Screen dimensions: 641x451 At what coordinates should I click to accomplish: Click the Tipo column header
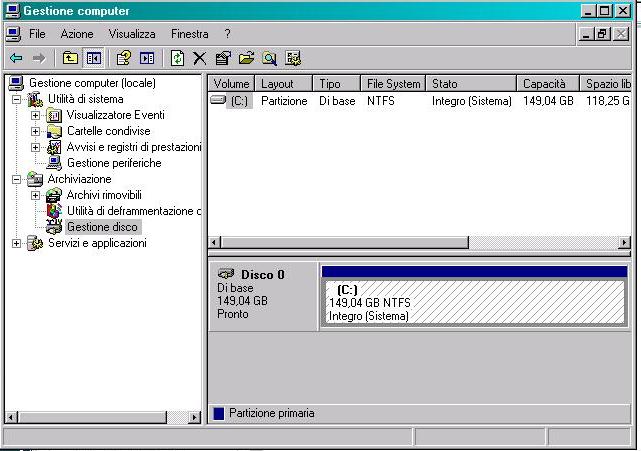click(337, 83)
